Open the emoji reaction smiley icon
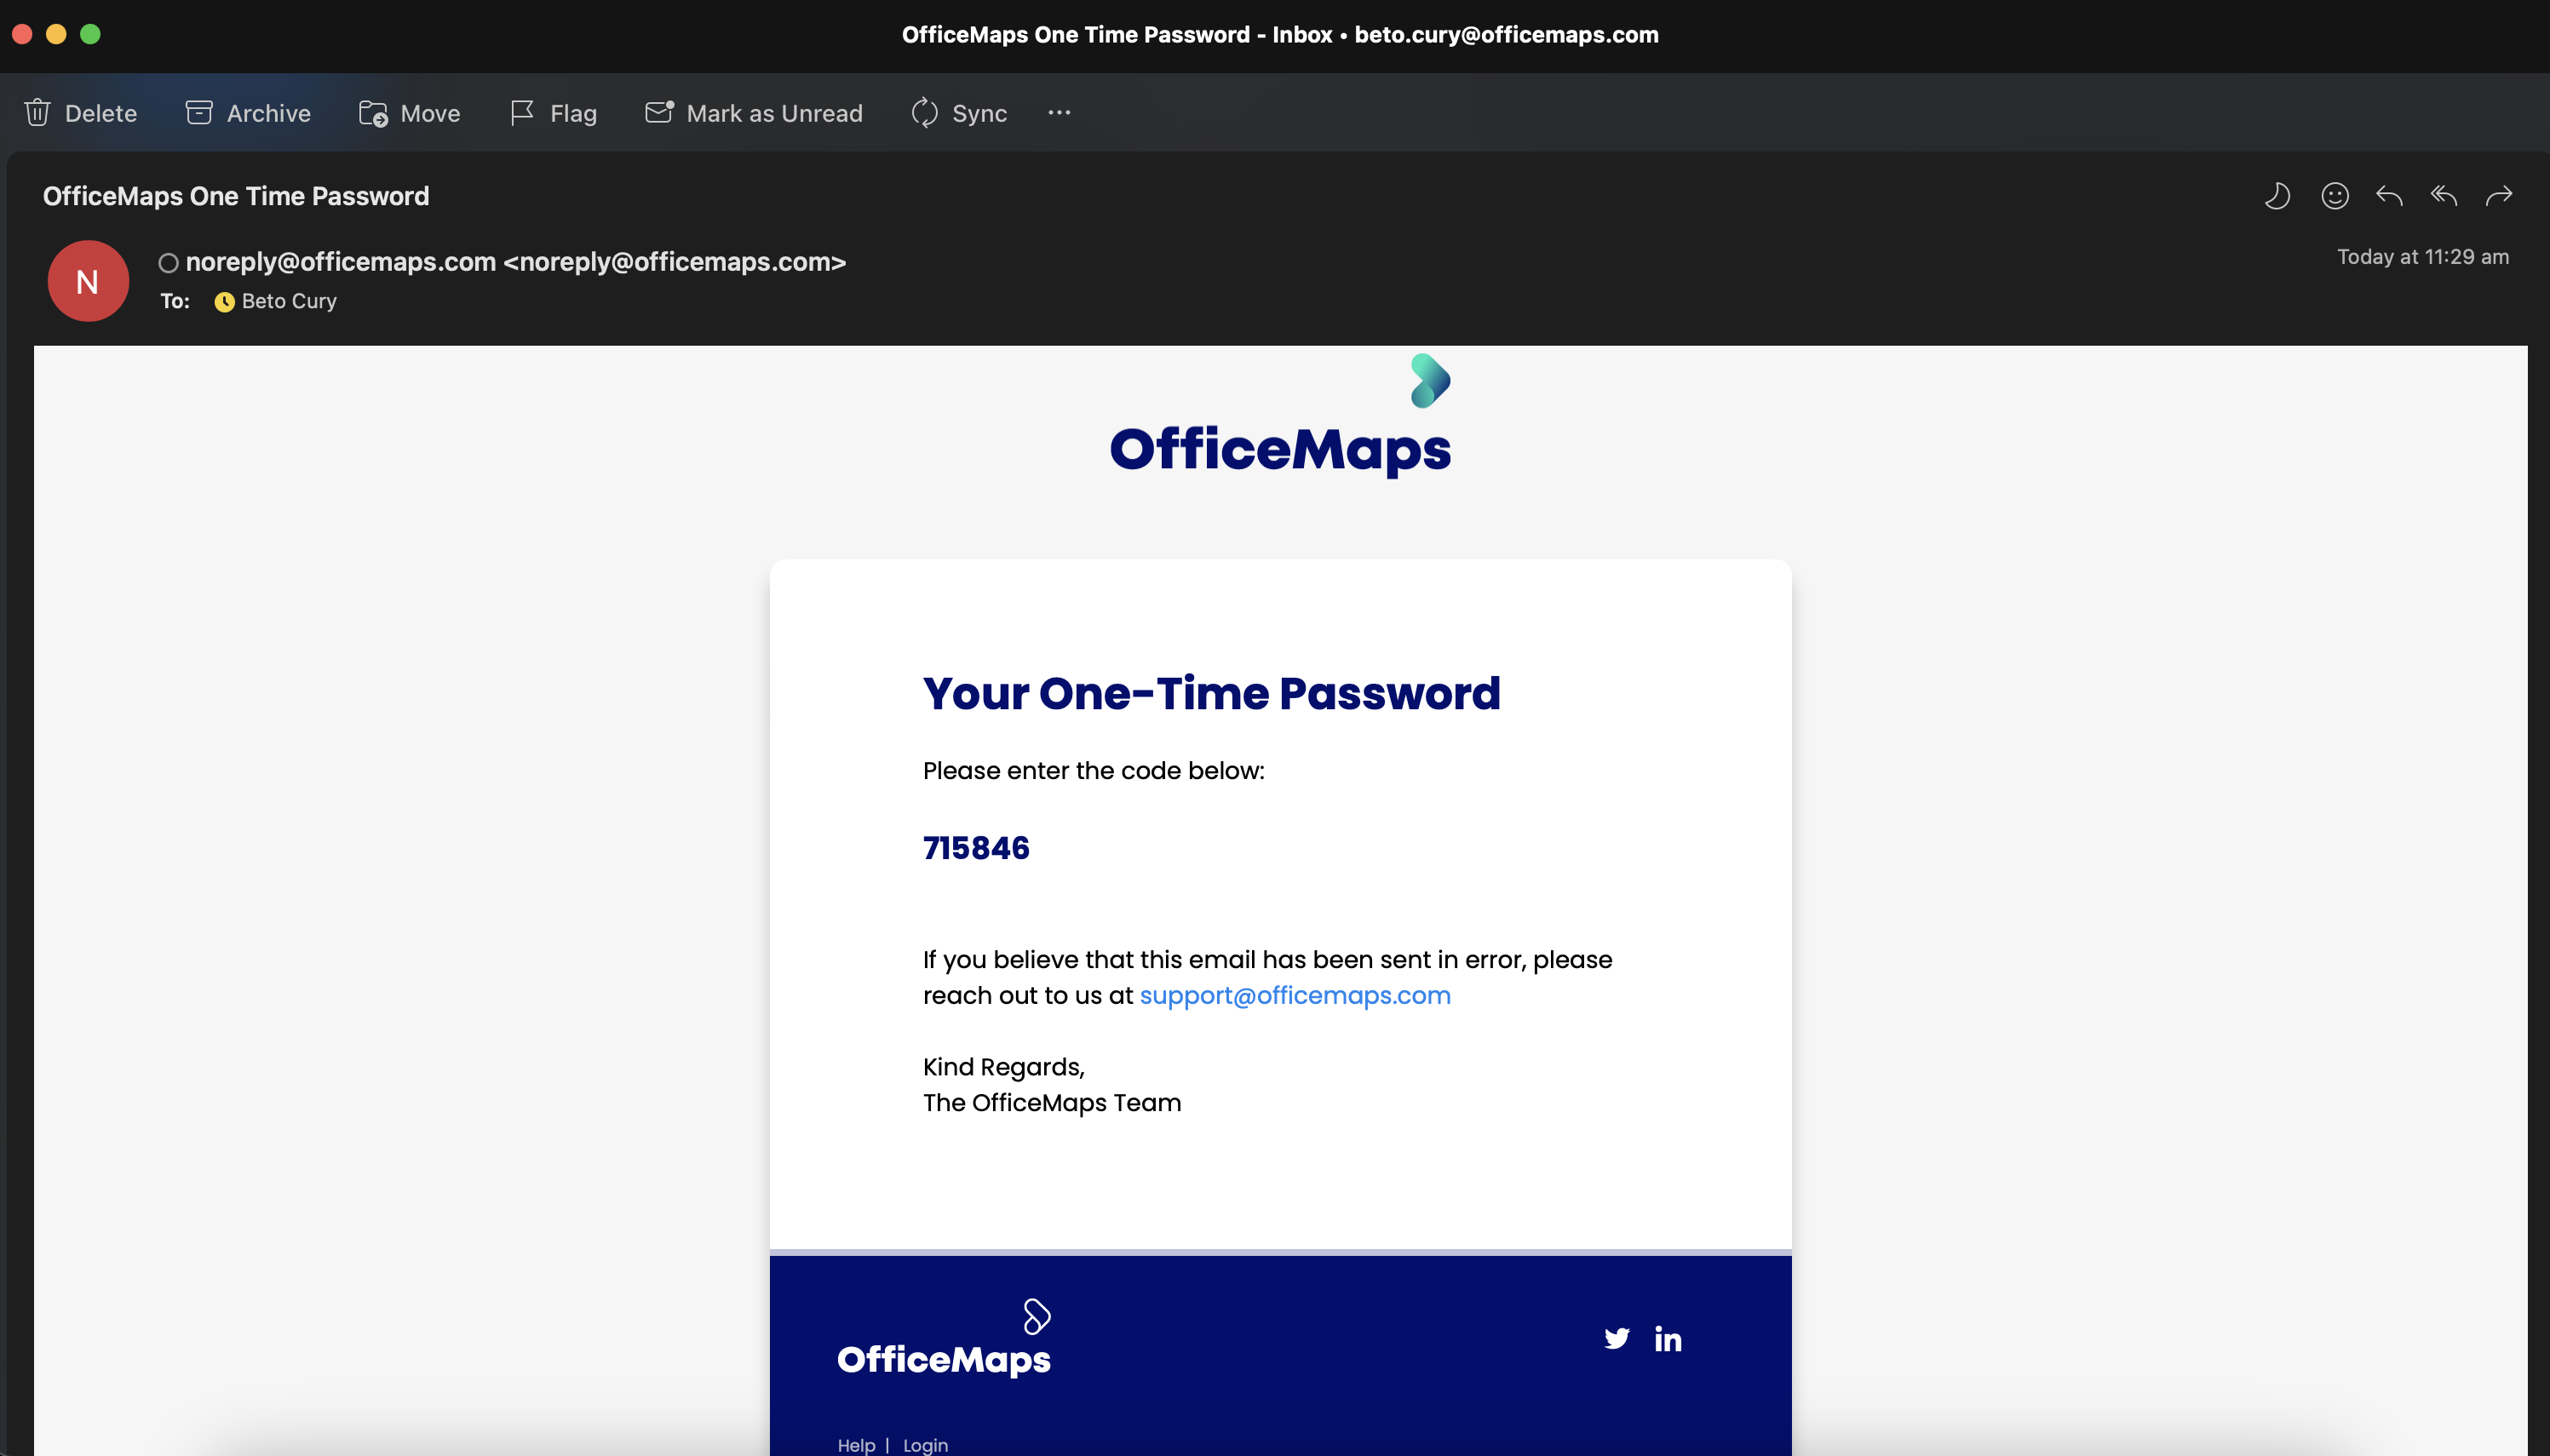Screen dimensions: 2550x1456 [x=2334, y=196]
